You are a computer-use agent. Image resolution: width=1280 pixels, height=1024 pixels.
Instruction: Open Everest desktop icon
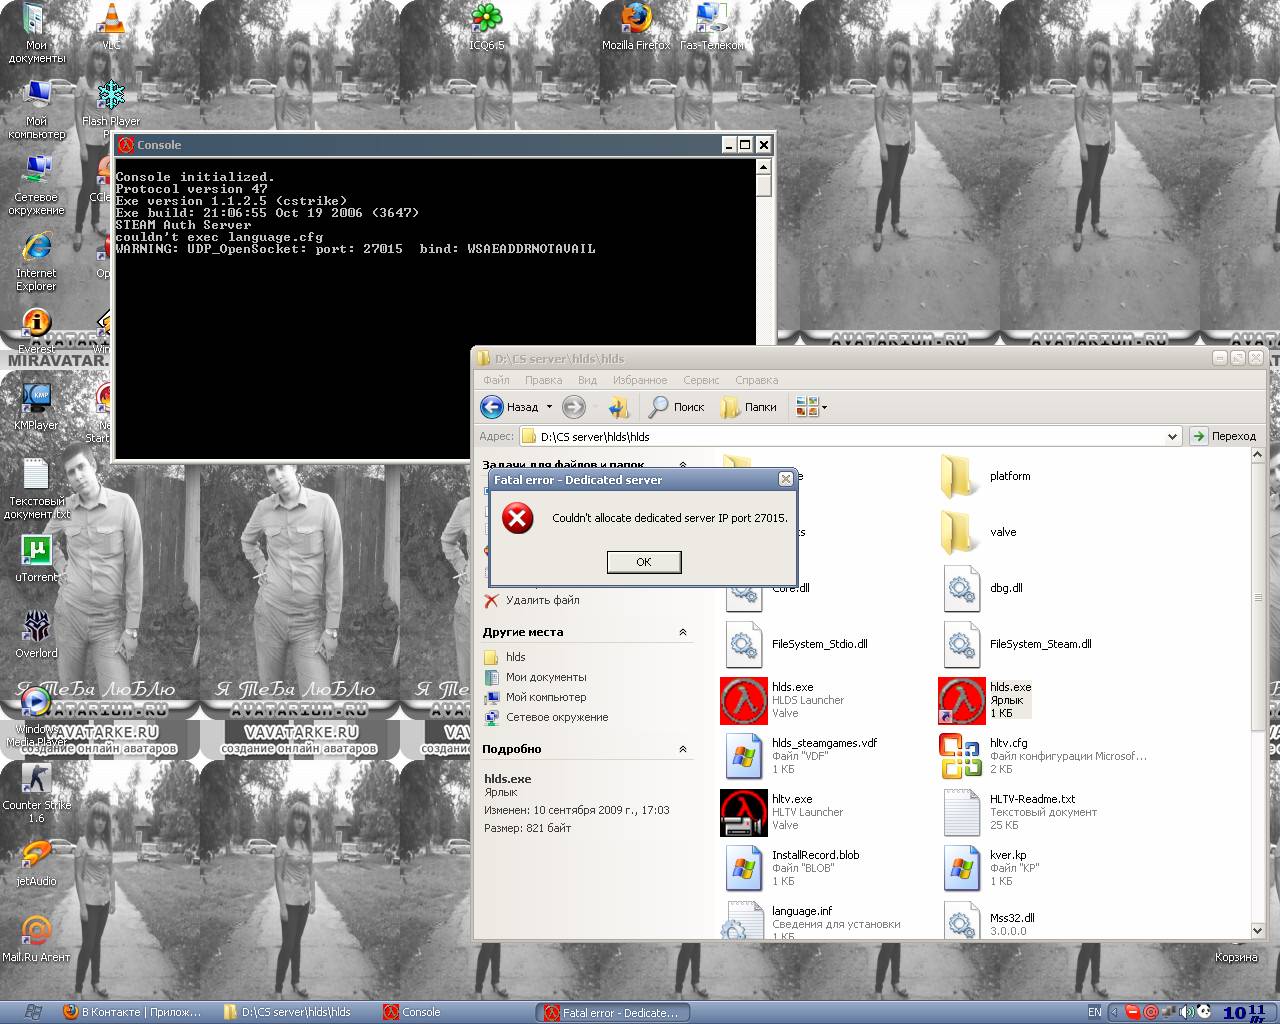click(x=37, y=331)
